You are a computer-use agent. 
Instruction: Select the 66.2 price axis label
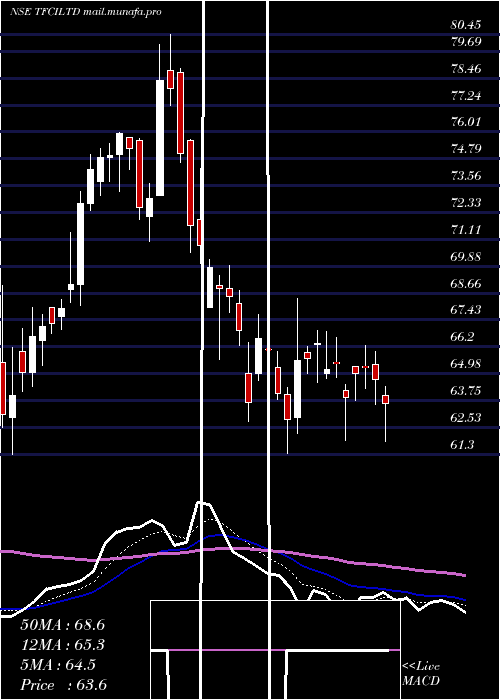[x=462, y=337]
